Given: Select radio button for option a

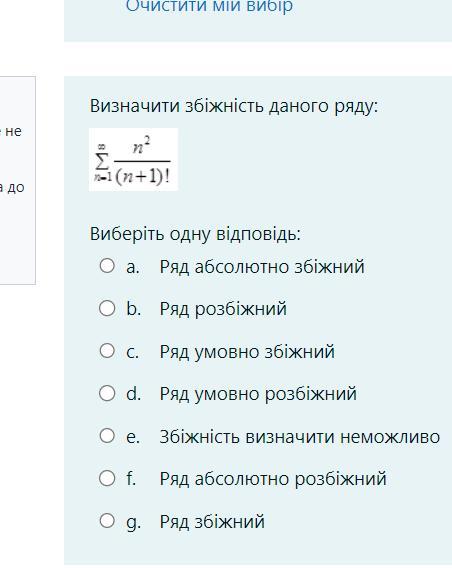Looking at the screenshot, I should click(x=107, y=266).
